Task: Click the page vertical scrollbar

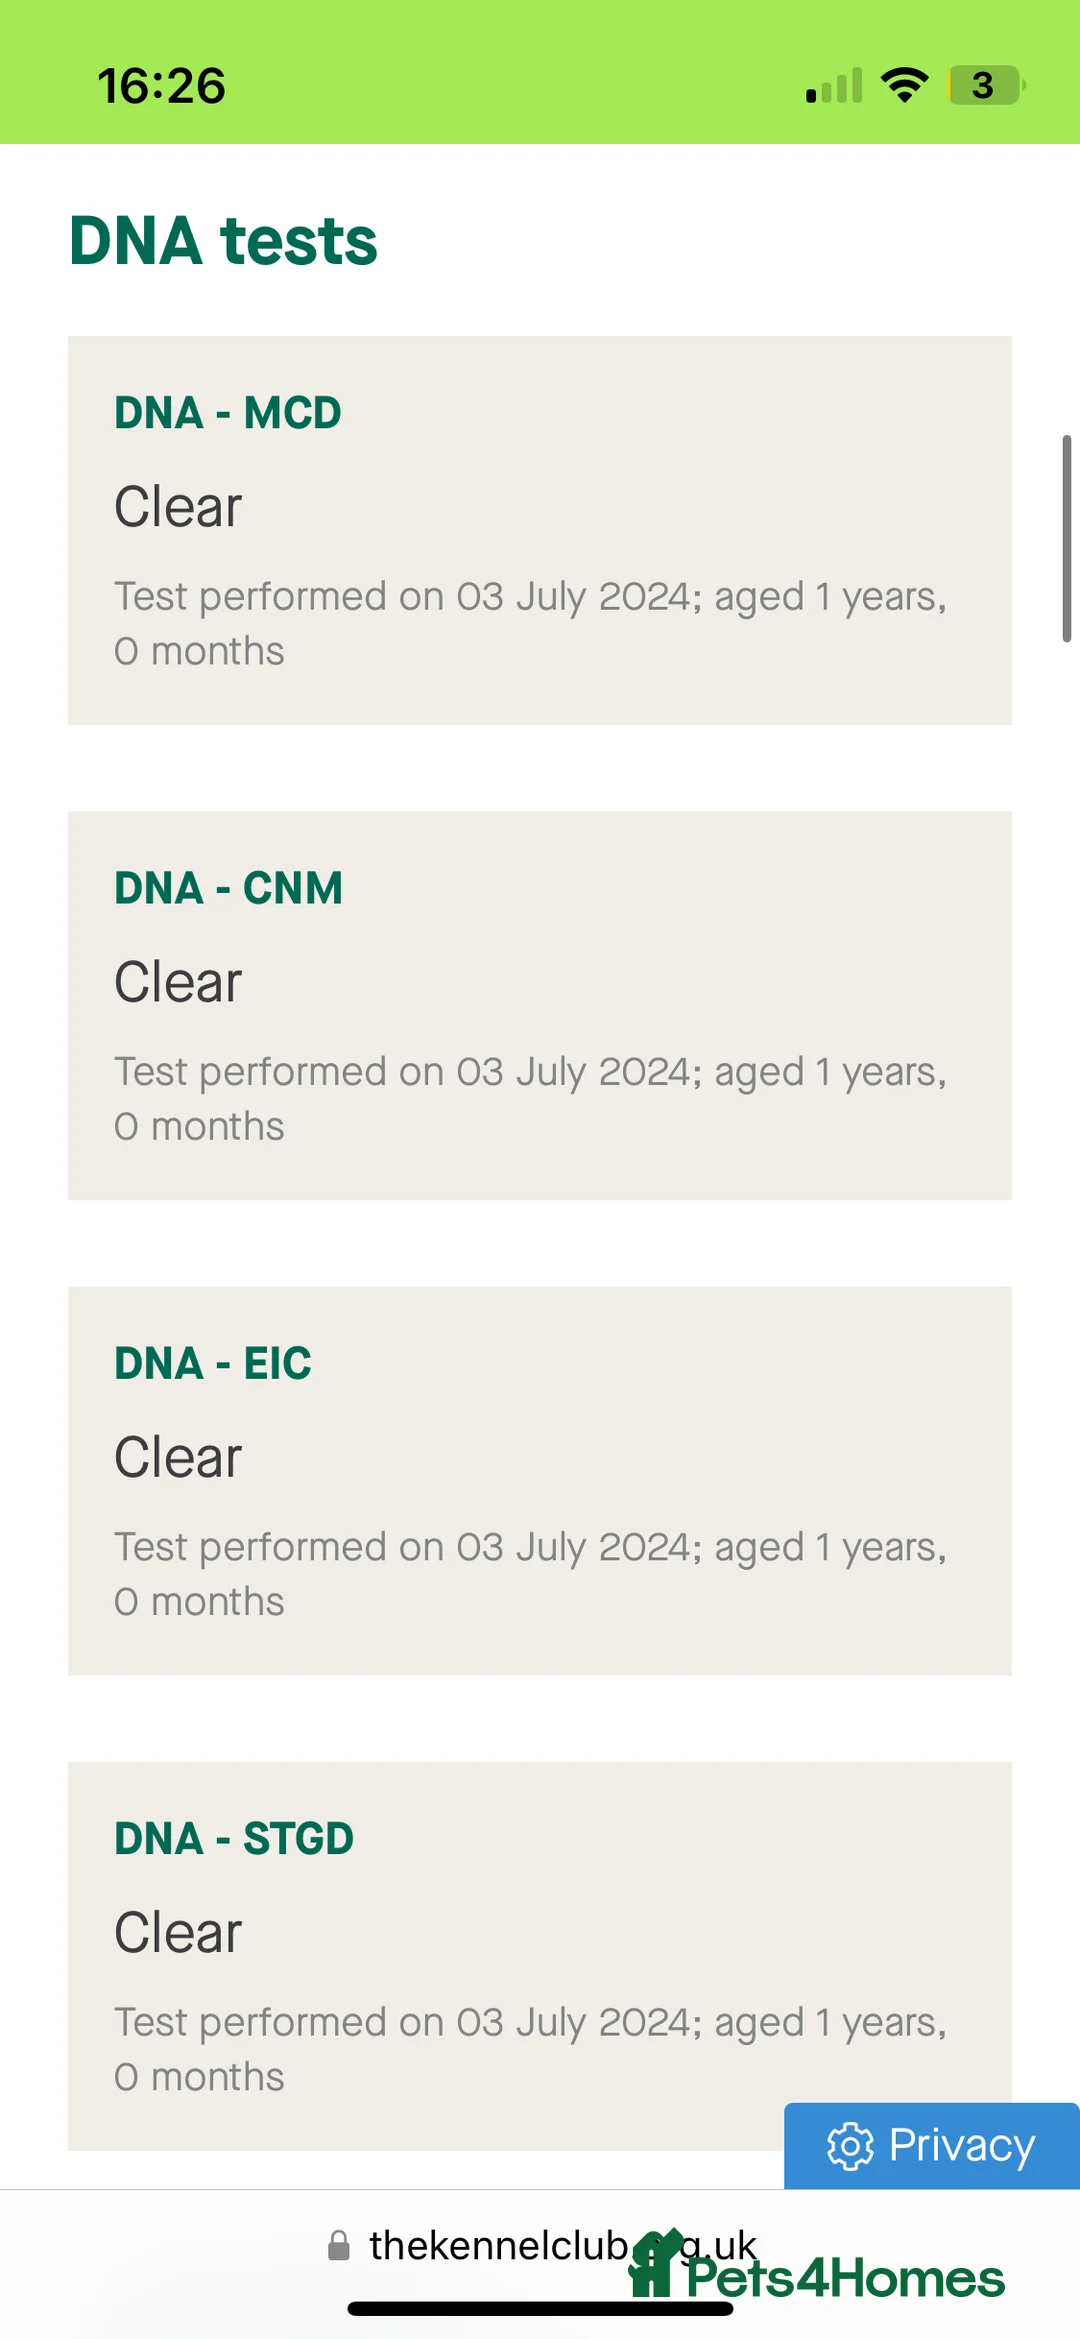Action: click(1066, 538)
